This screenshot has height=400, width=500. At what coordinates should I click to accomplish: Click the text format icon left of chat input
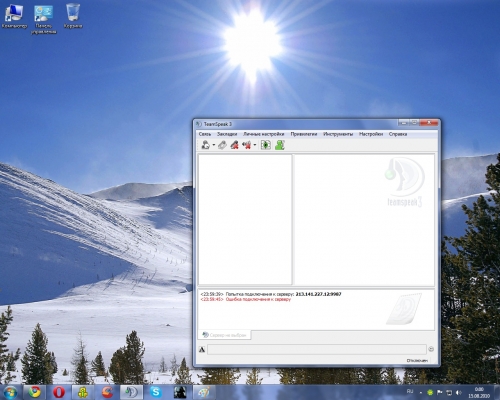point(202,349)
